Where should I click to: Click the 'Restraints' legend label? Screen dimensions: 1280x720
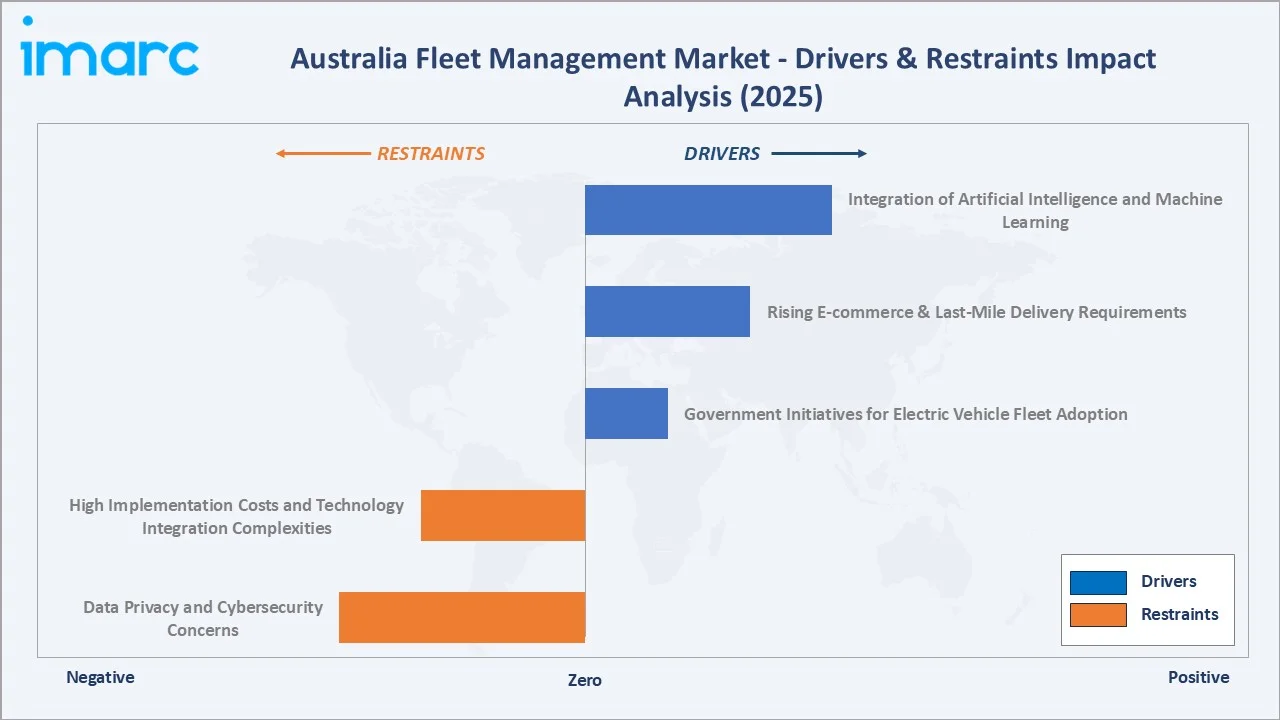[1180, 615]
